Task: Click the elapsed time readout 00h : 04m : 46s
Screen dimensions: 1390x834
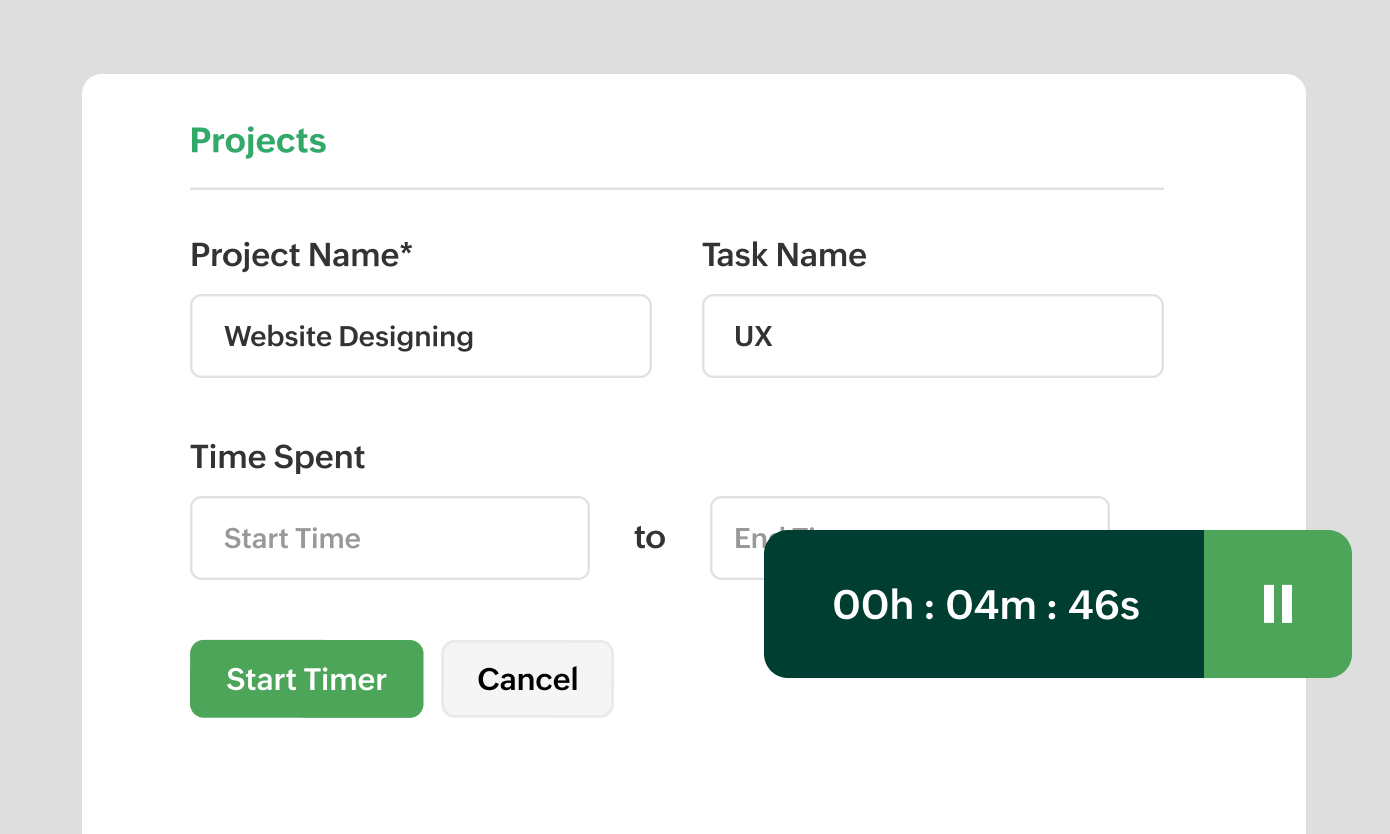Action: click(x=983, y=604)
